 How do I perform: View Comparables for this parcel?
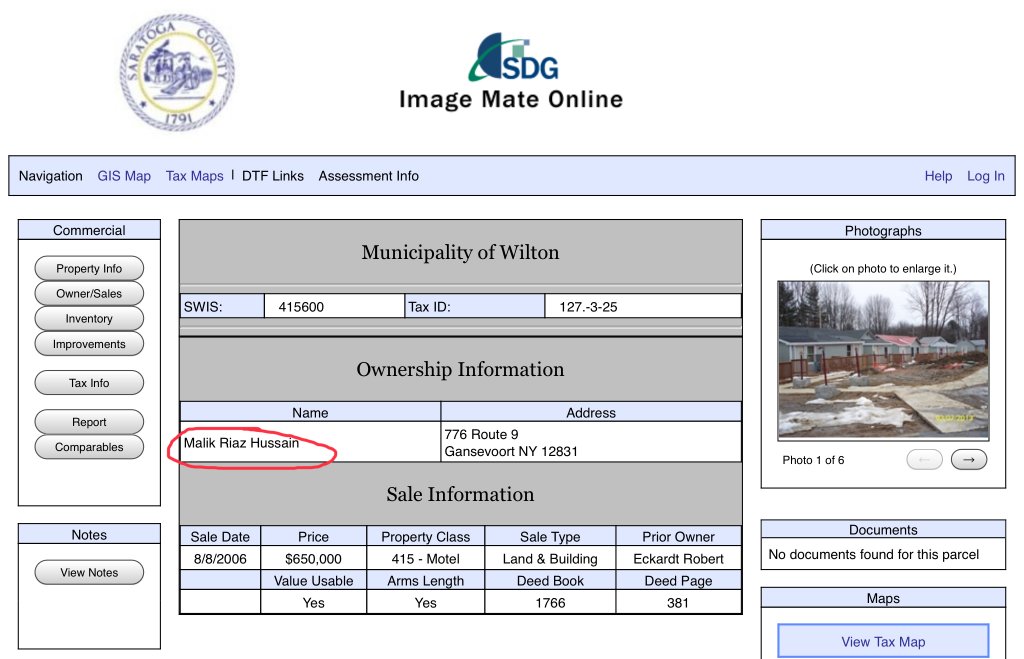pos(89,447)
